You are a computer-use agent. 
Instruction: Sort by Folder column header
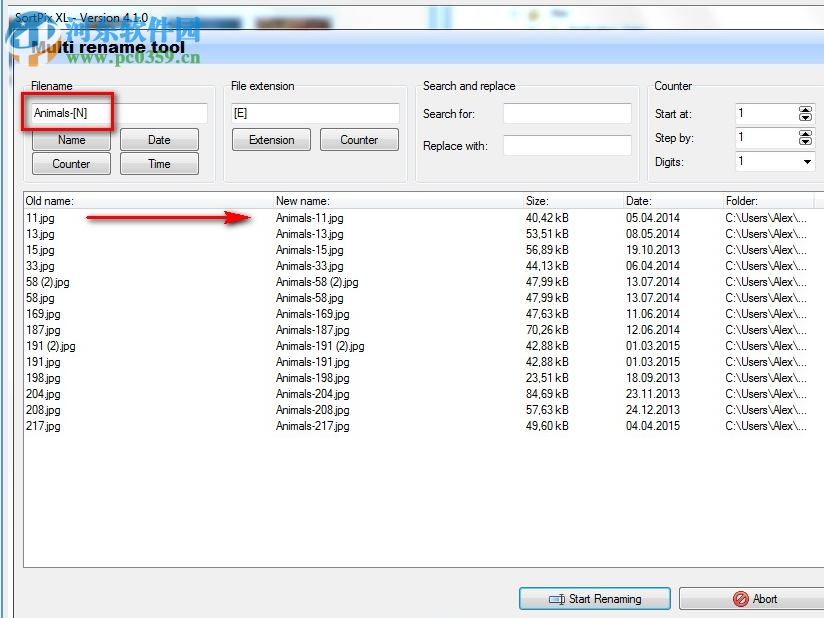(768, 201)
